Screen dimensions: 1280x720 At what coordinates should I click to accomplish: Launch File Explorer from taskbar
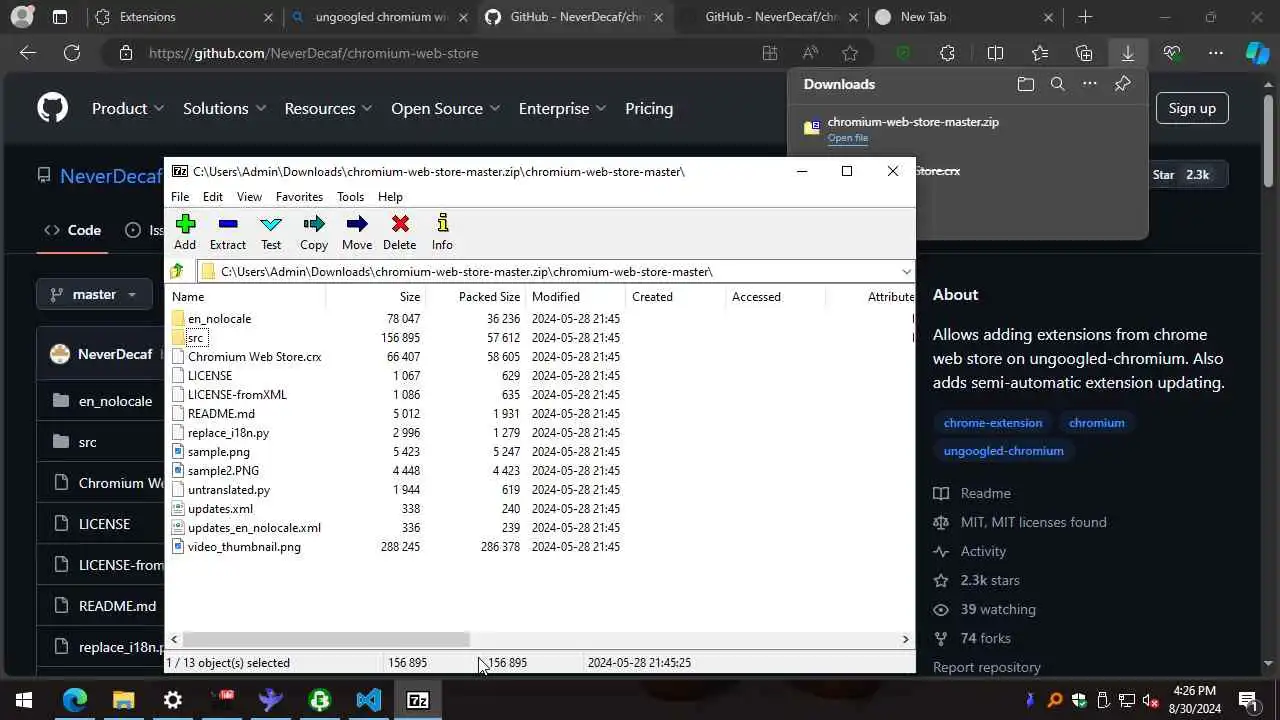[x=123, y=700]
